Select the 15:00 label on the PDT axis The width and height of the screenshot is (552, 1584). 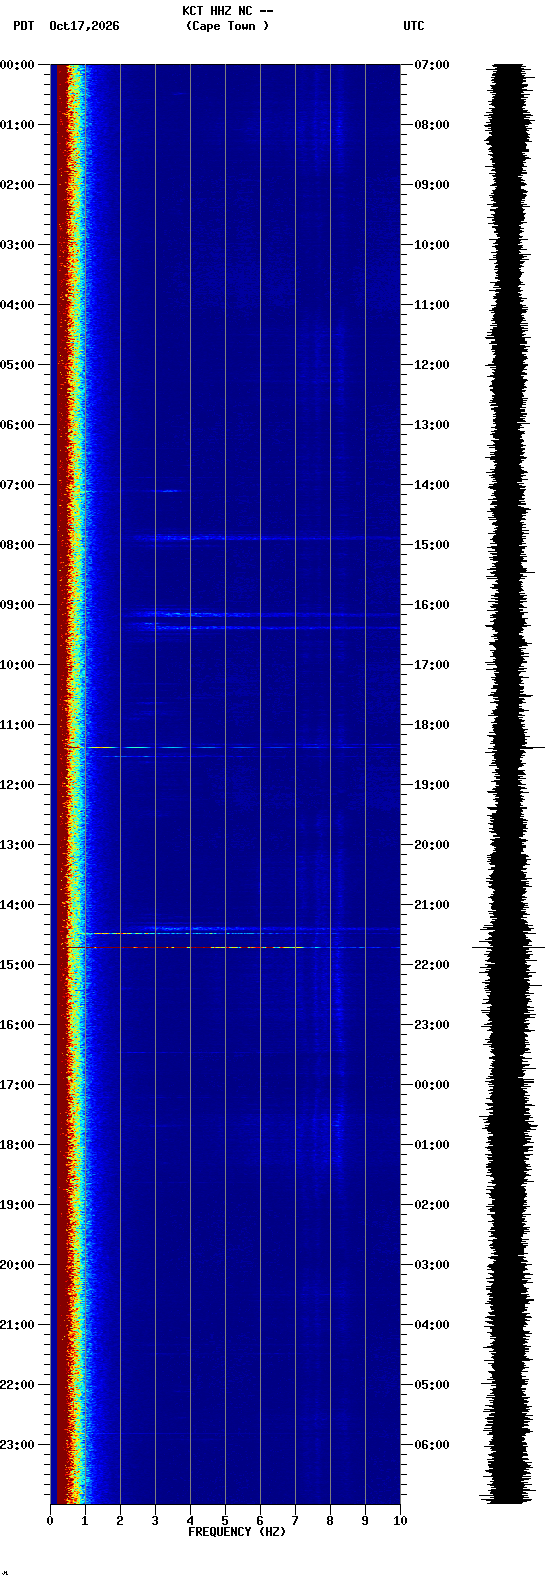tap(17, 965)
